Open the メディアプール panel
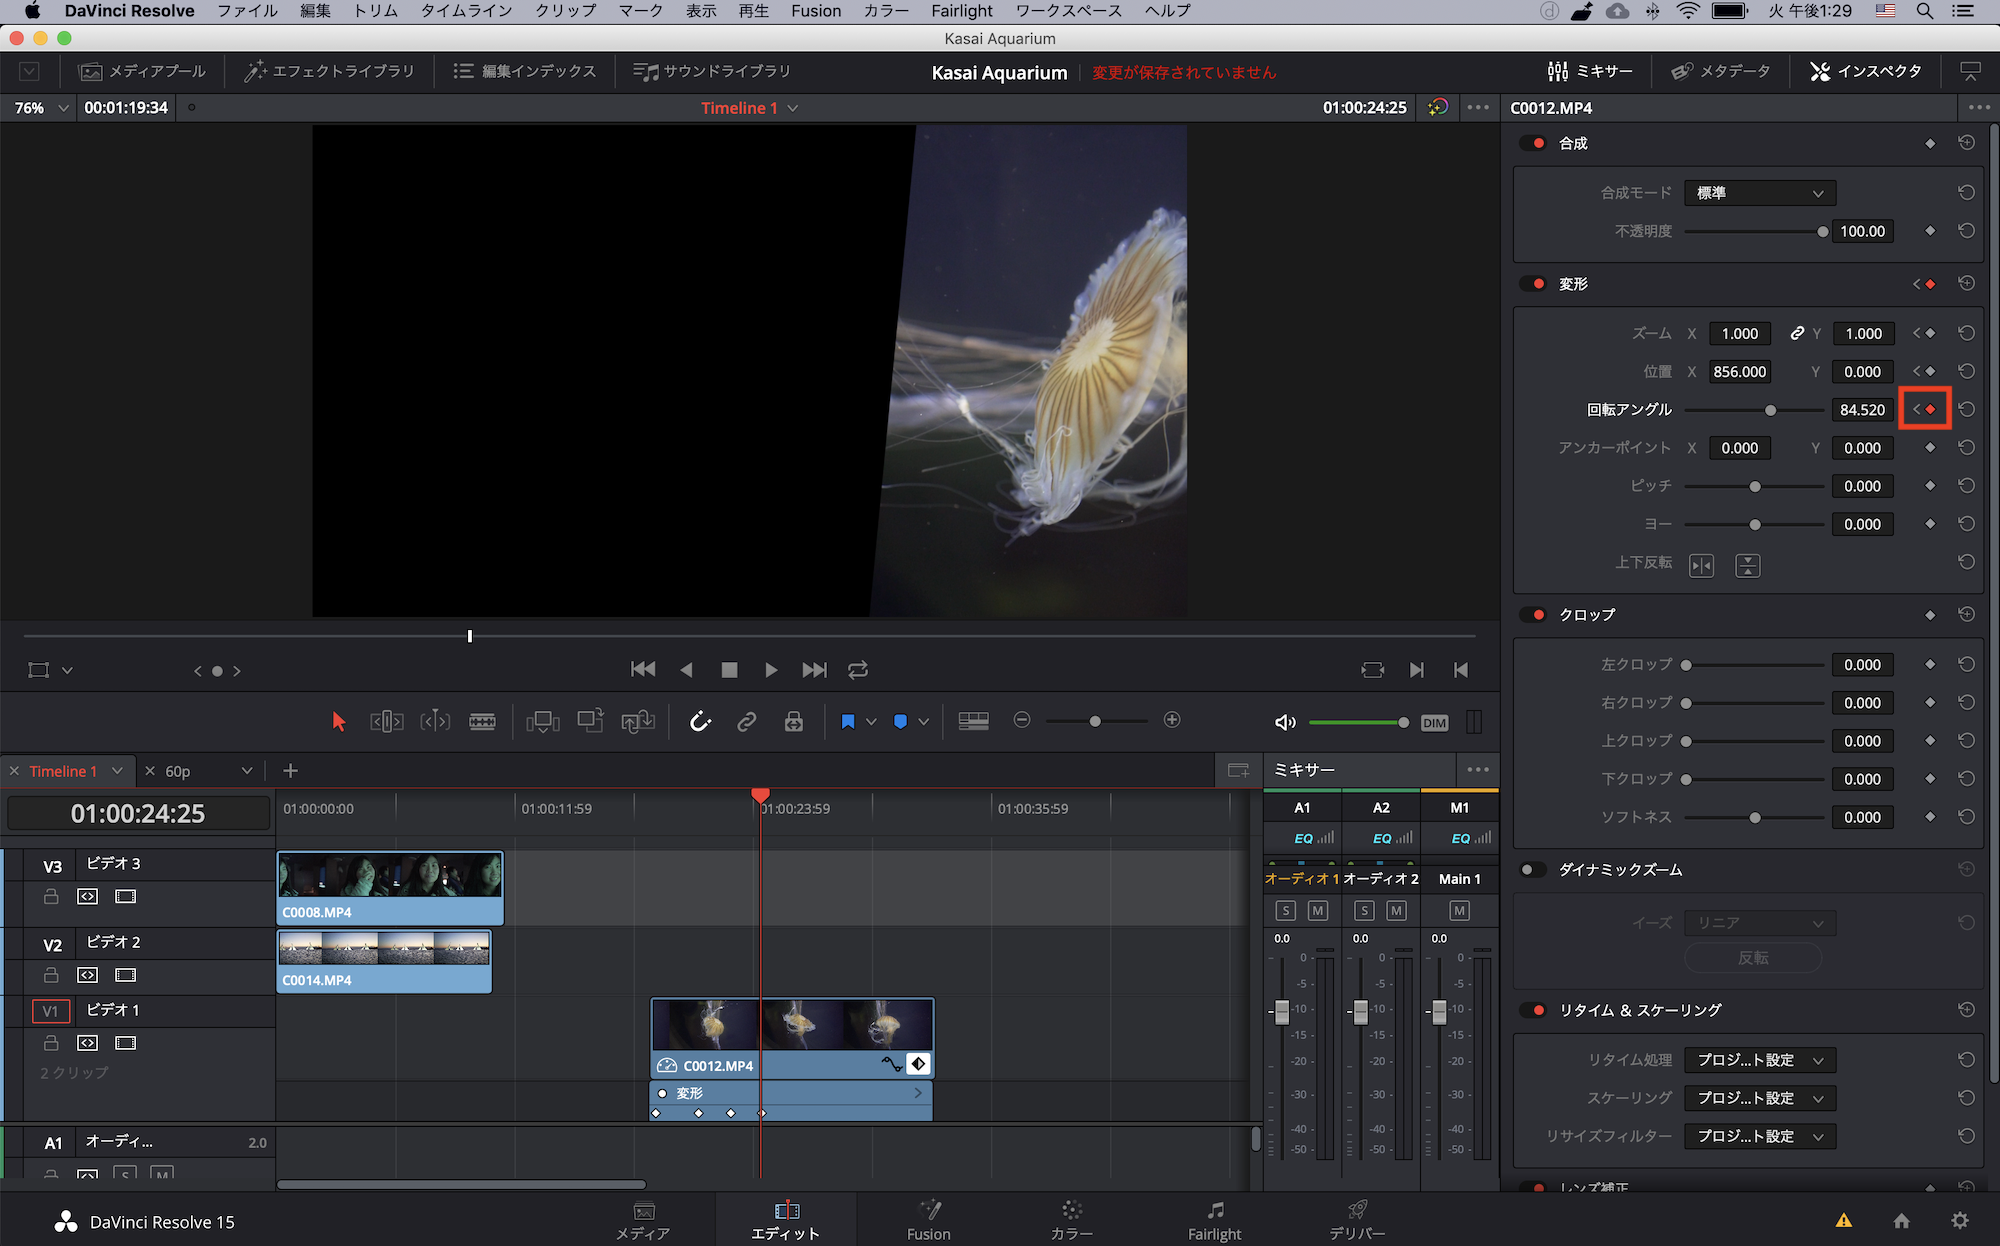This screenshot has height=1246, width=2000. [142, 72]
